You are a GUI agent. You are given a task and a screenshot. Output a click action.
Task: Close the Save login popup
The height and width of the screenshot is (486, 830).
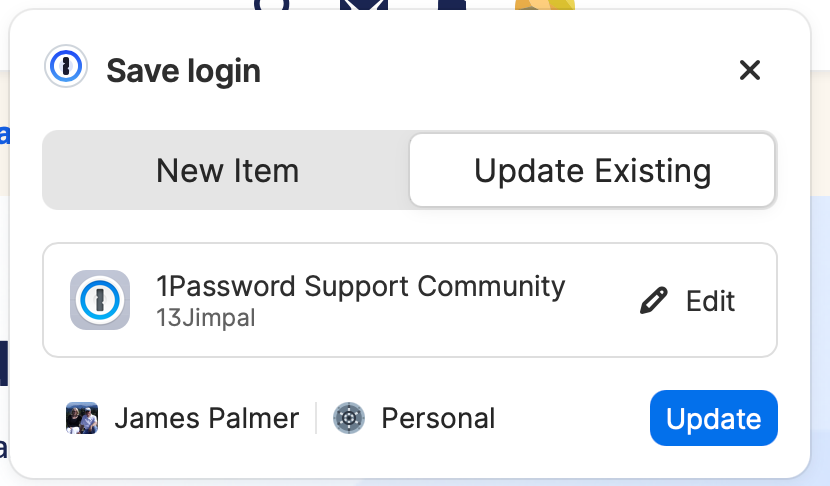tap(749, 70)
